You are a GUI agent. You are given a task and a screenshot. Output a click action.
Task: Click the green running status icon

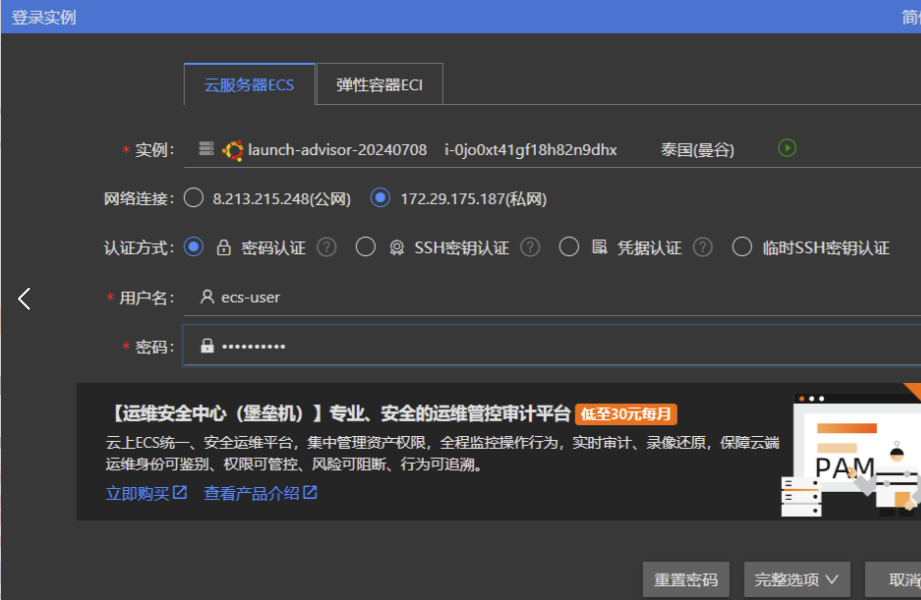787,148
